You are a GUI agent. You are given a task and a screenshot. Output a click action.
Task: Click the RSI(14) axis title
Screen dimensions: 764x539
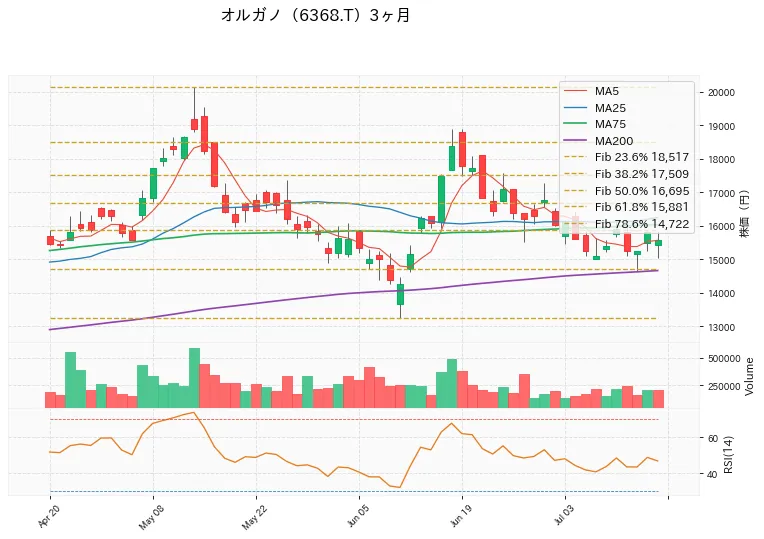tap(728, 454)
